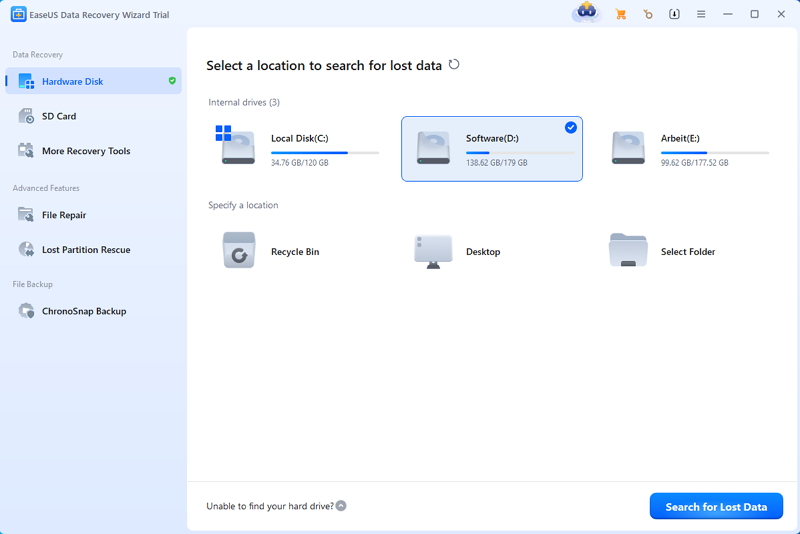Click the 'Specify a location' heading
Screen dimensions: 800x534
tap(243, 205)
